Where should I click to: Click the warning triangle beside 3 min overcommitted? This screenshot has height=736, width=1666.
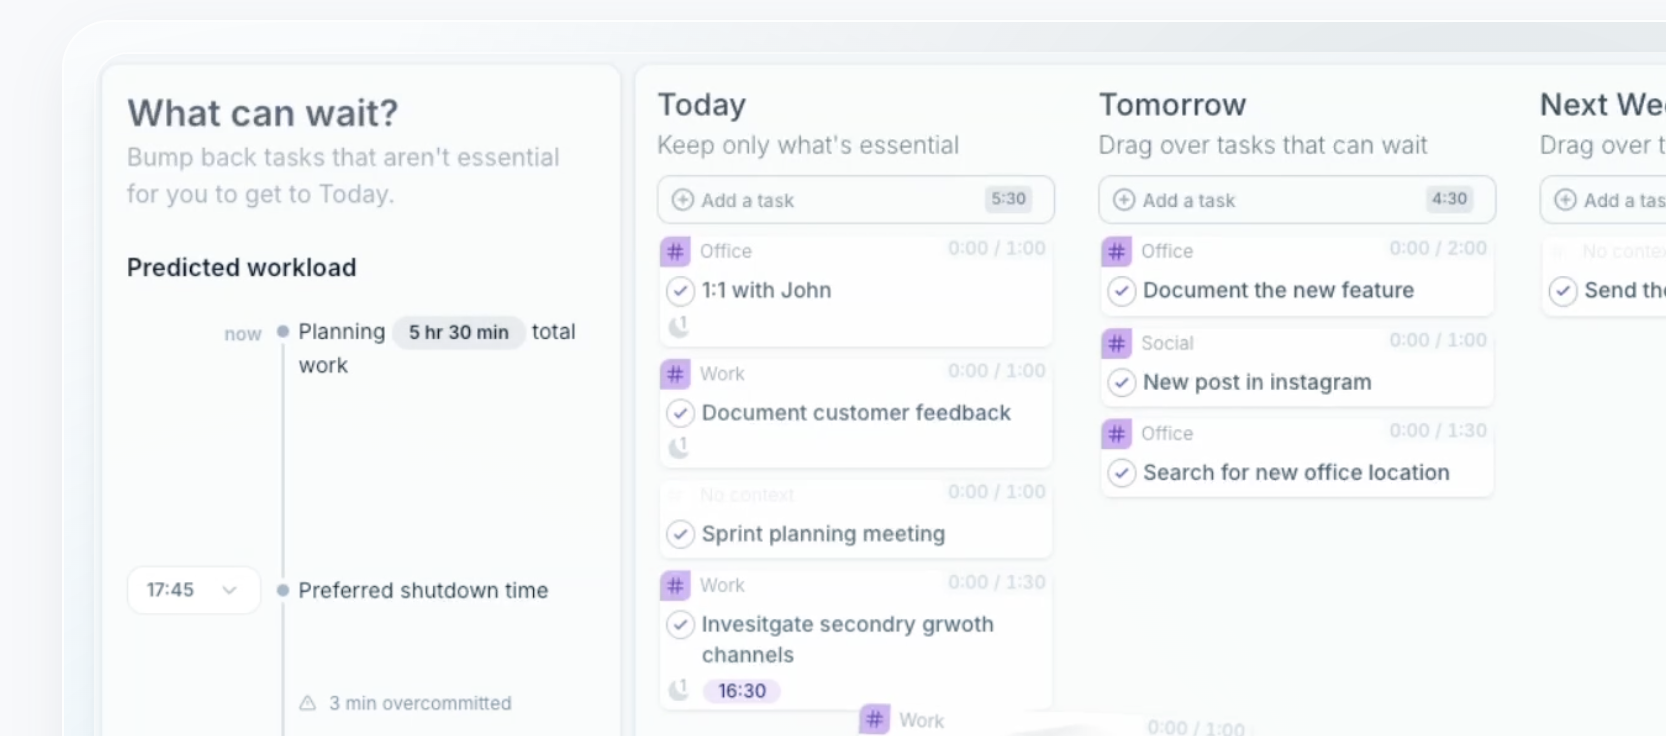[x=308, y=703]
